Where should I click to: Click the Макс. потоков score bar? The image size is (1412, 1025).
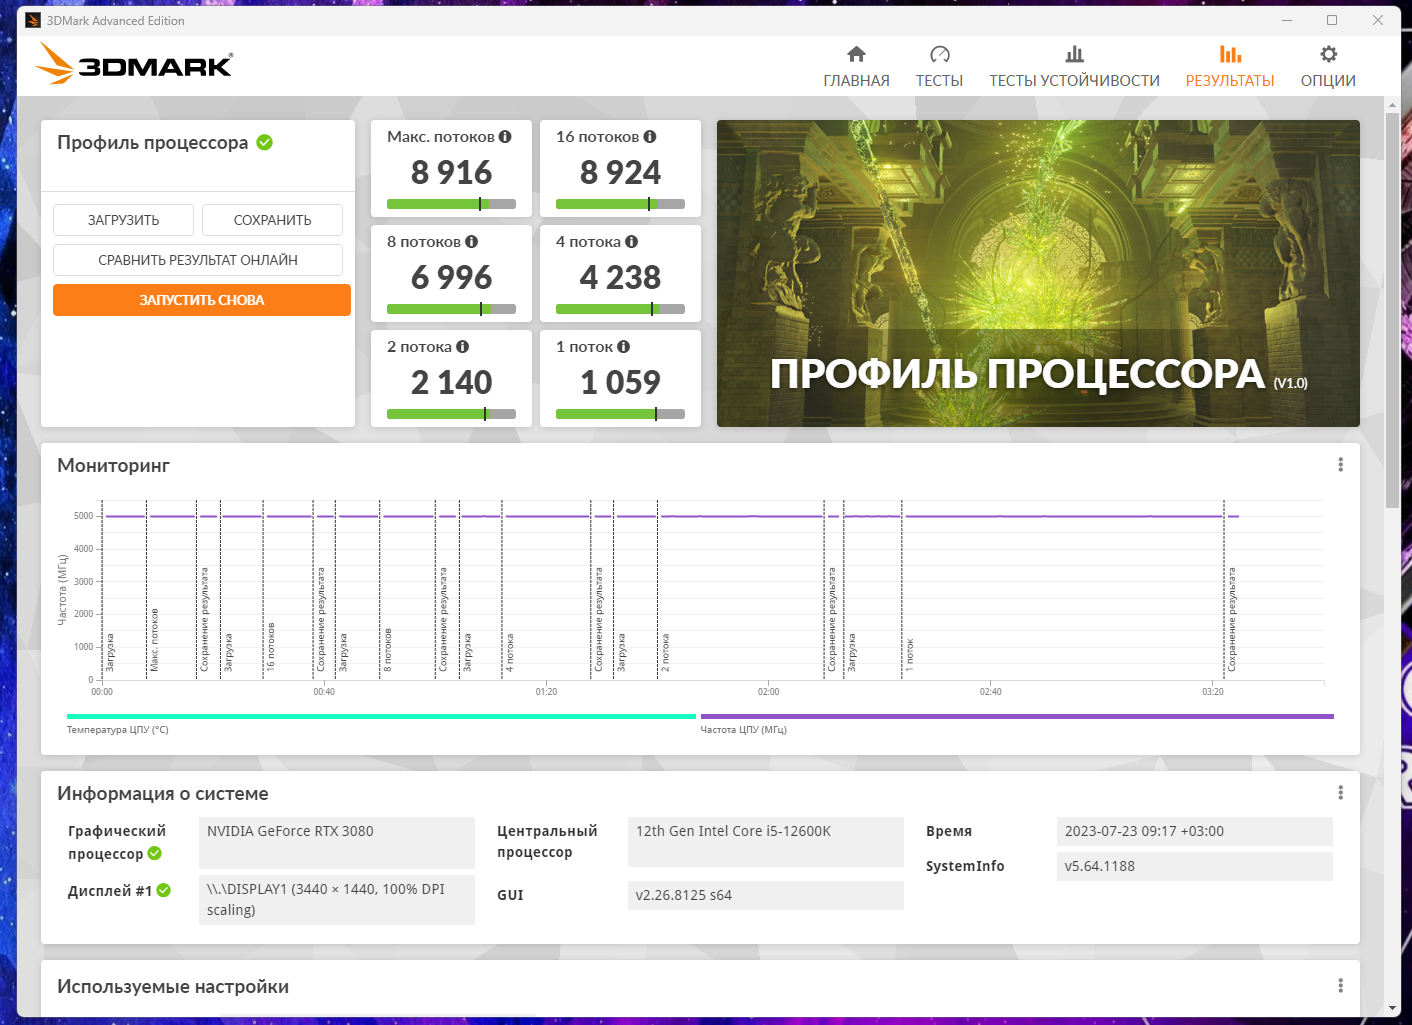pyautogui.click(x=451, y=204)
